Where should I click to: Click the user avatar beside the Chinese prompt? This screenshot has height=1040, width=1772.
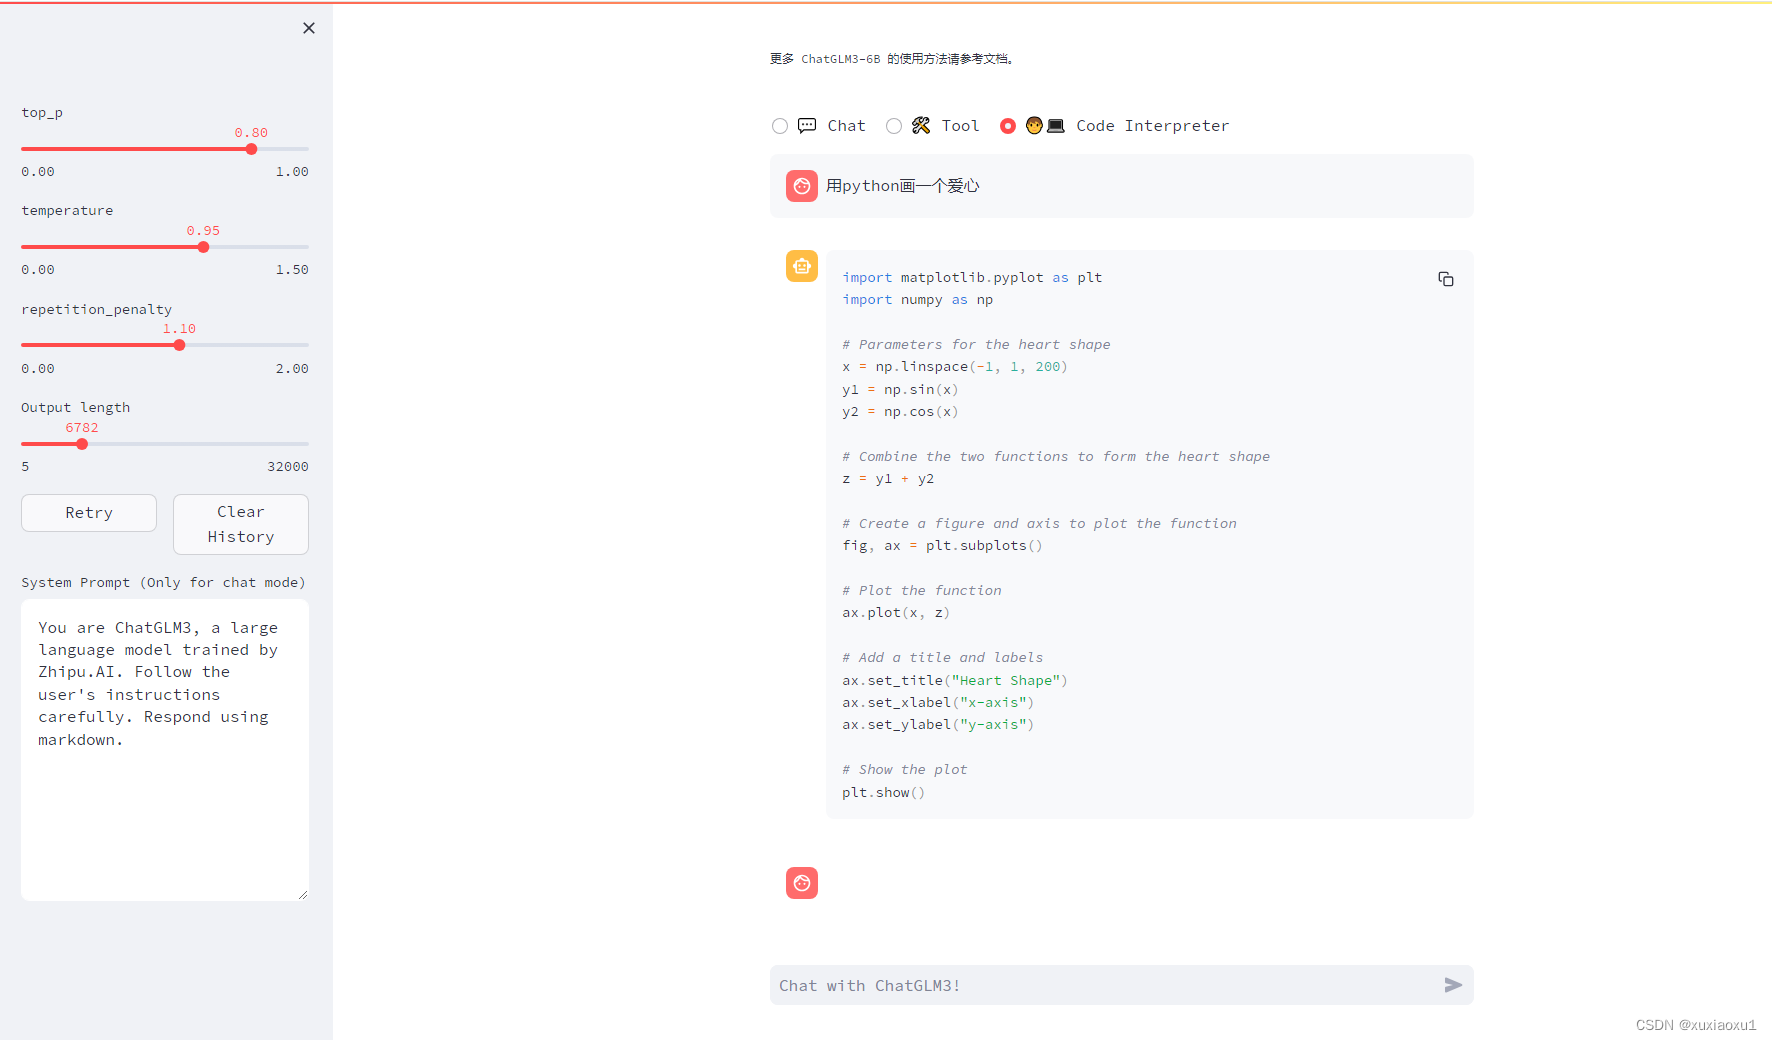click(802, 186)
